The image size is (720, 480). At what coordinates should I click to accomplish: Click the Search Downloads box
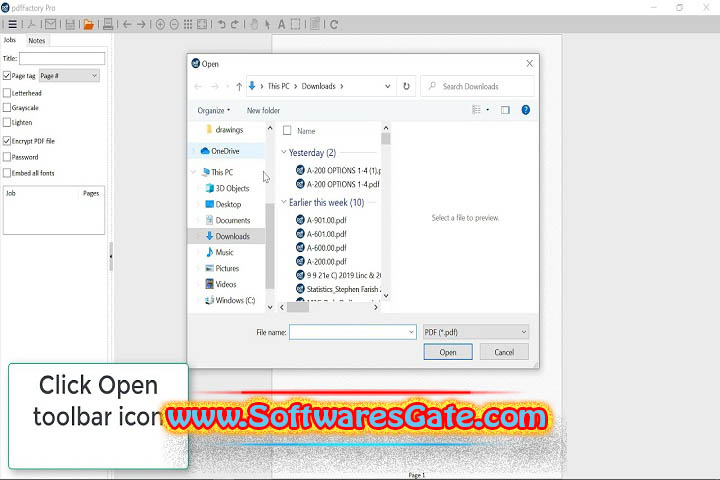click(478, 86)
